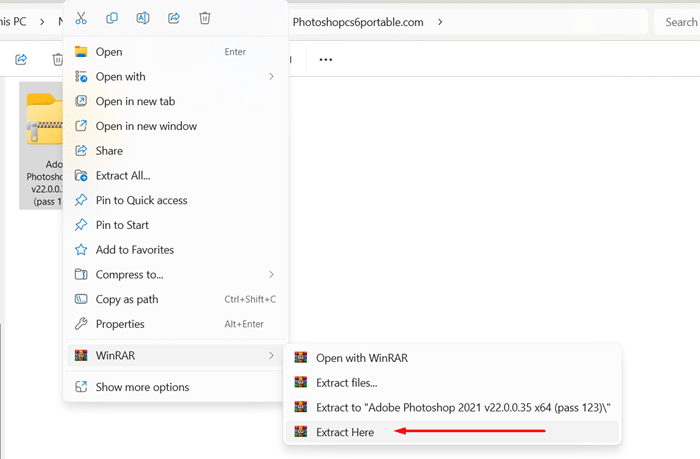700x459 pixels.
Task: Select Open with WinRAR option
Action: coord(361,358)
